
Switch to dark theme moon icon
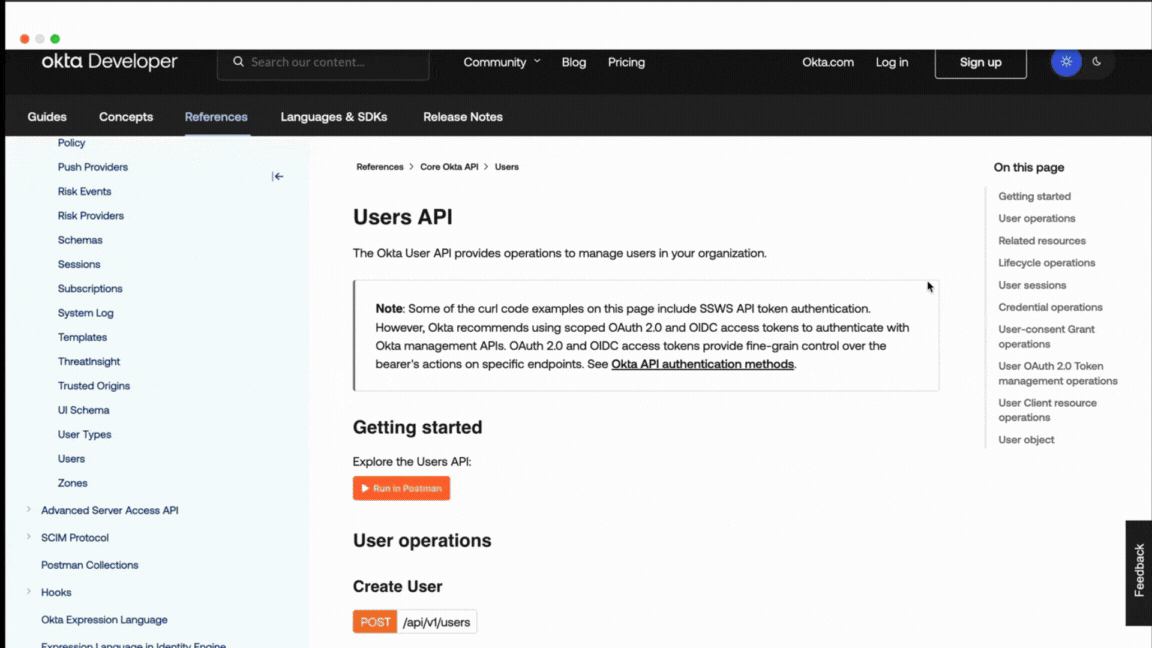coord(1097,62)
